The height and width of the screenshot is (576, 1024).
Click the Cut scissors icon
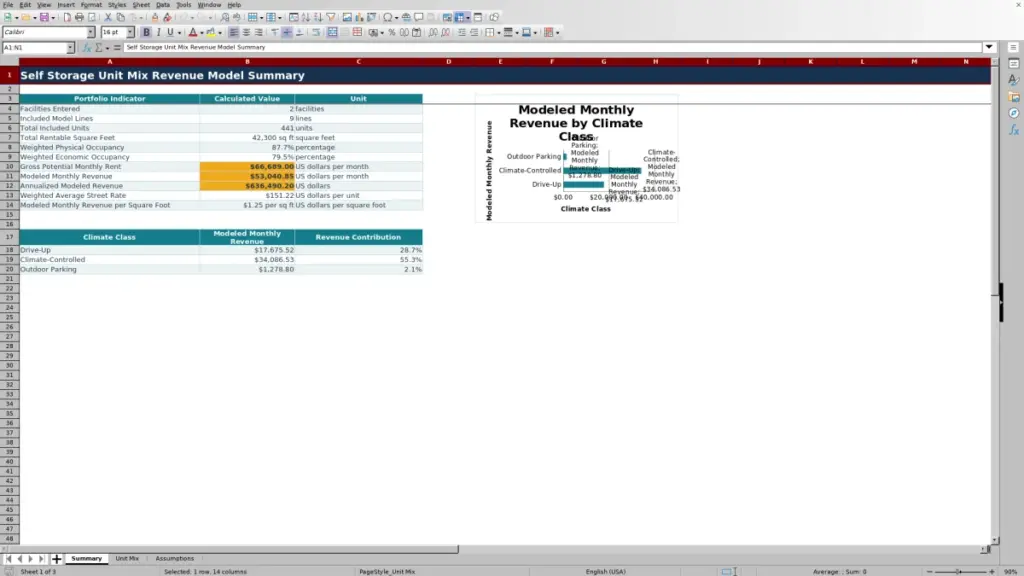click(x=108, y=17)
